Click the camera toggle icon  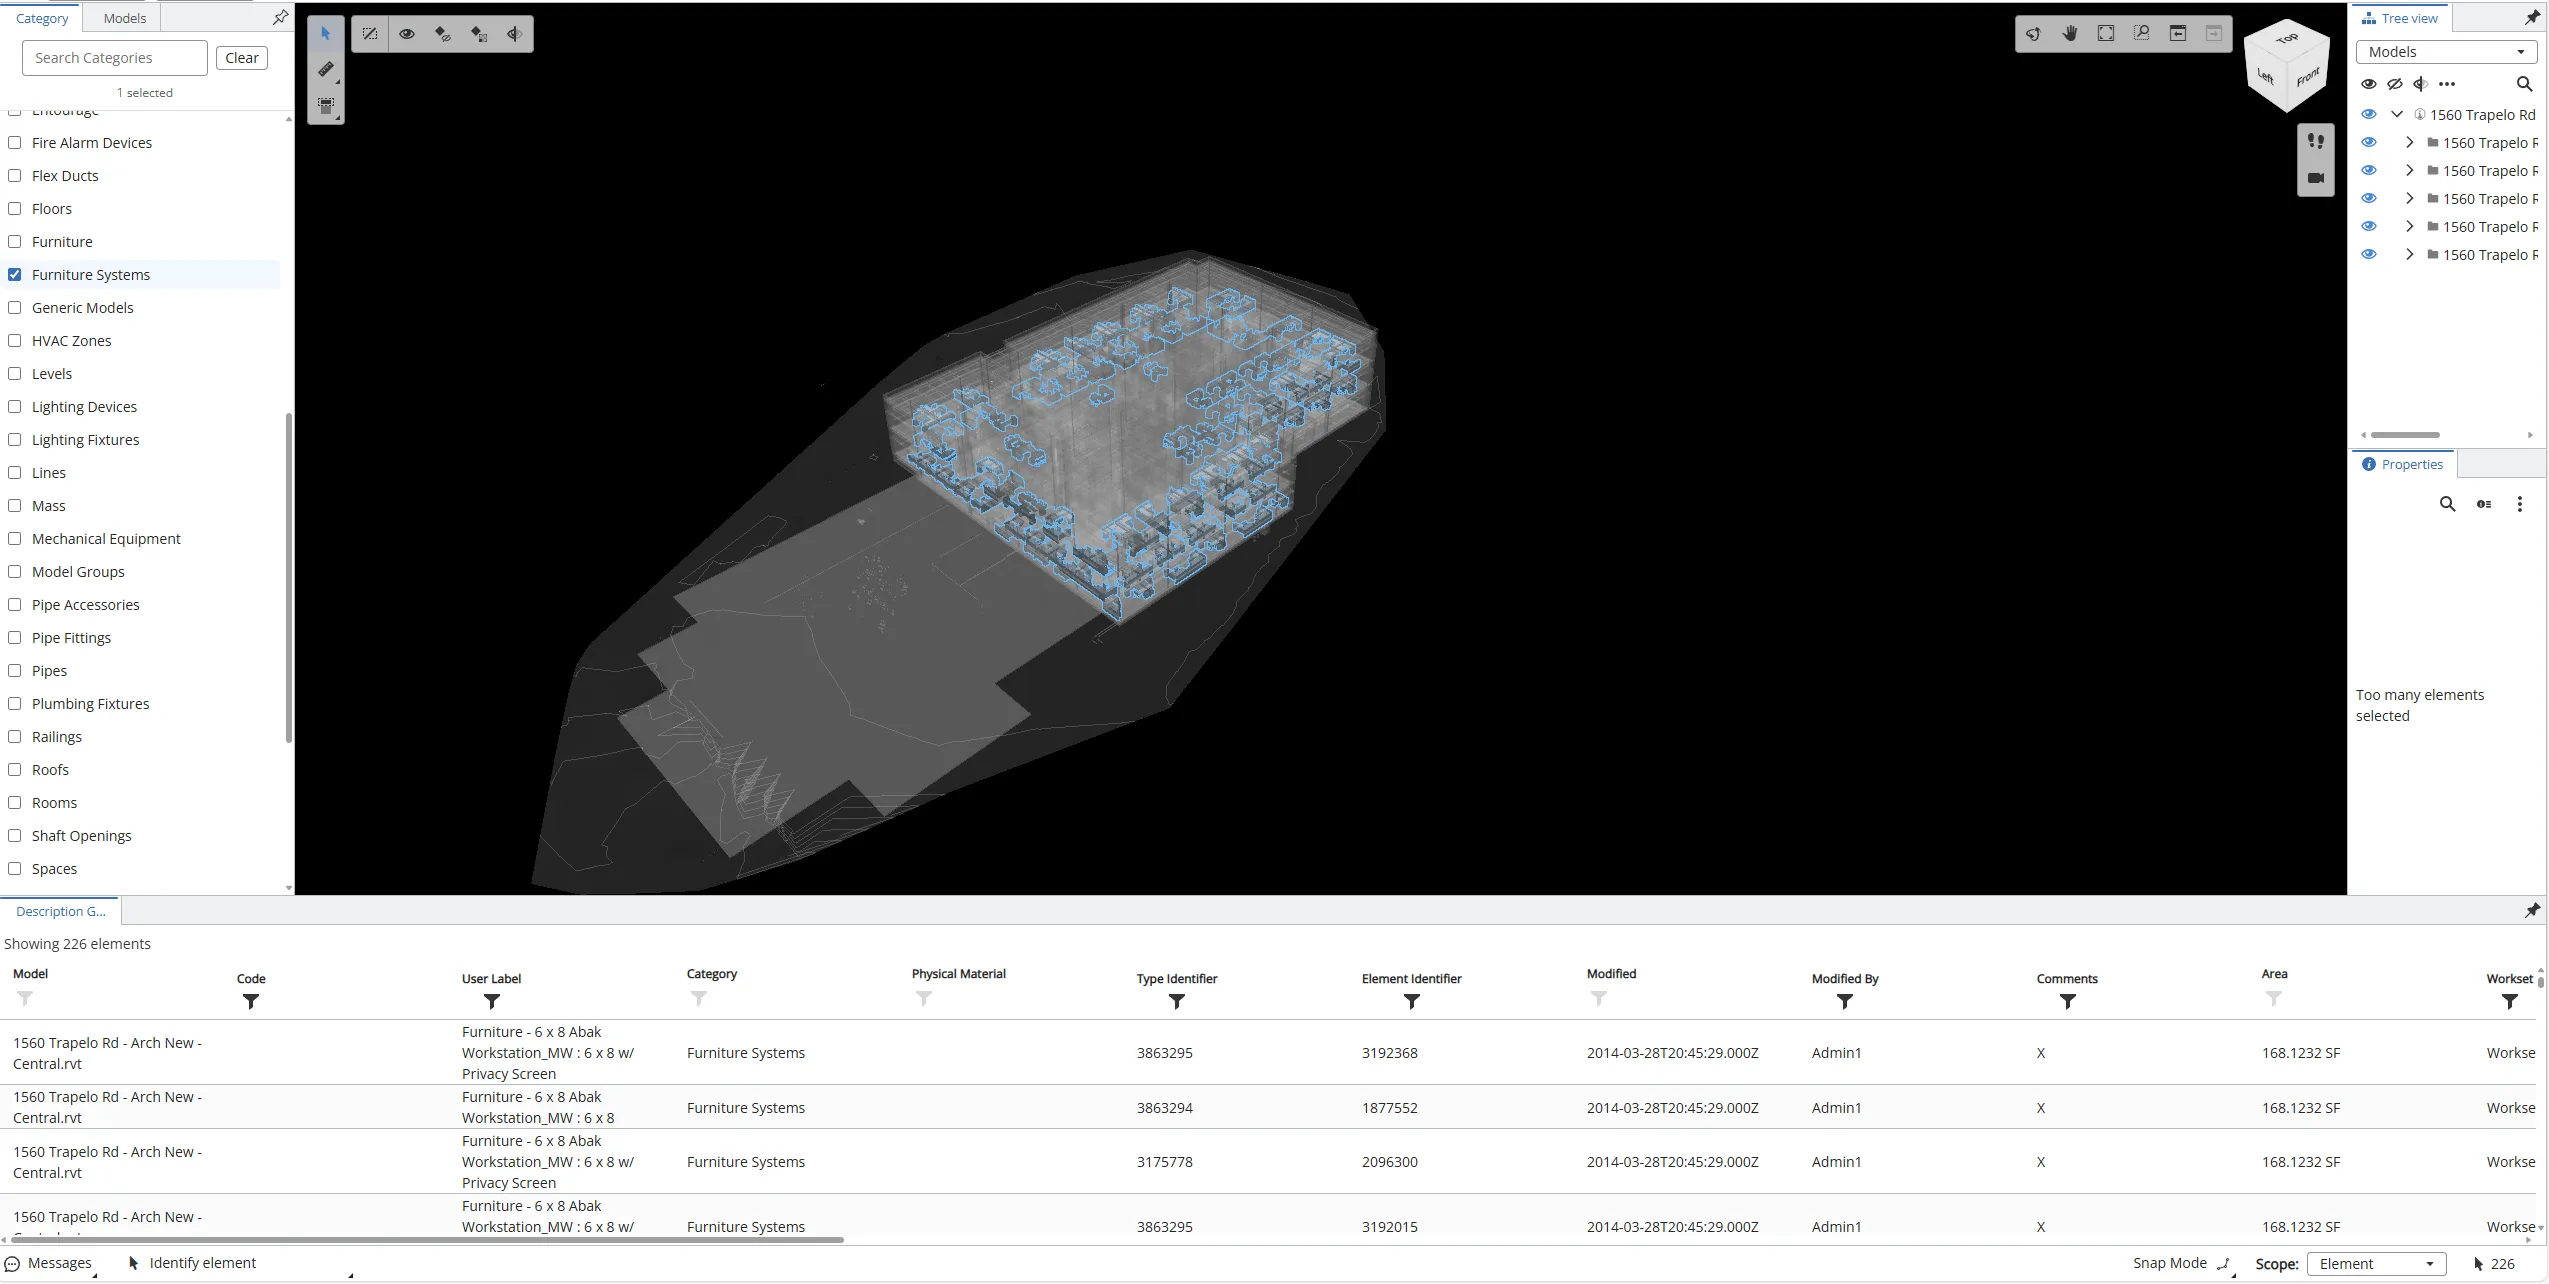2315,178
